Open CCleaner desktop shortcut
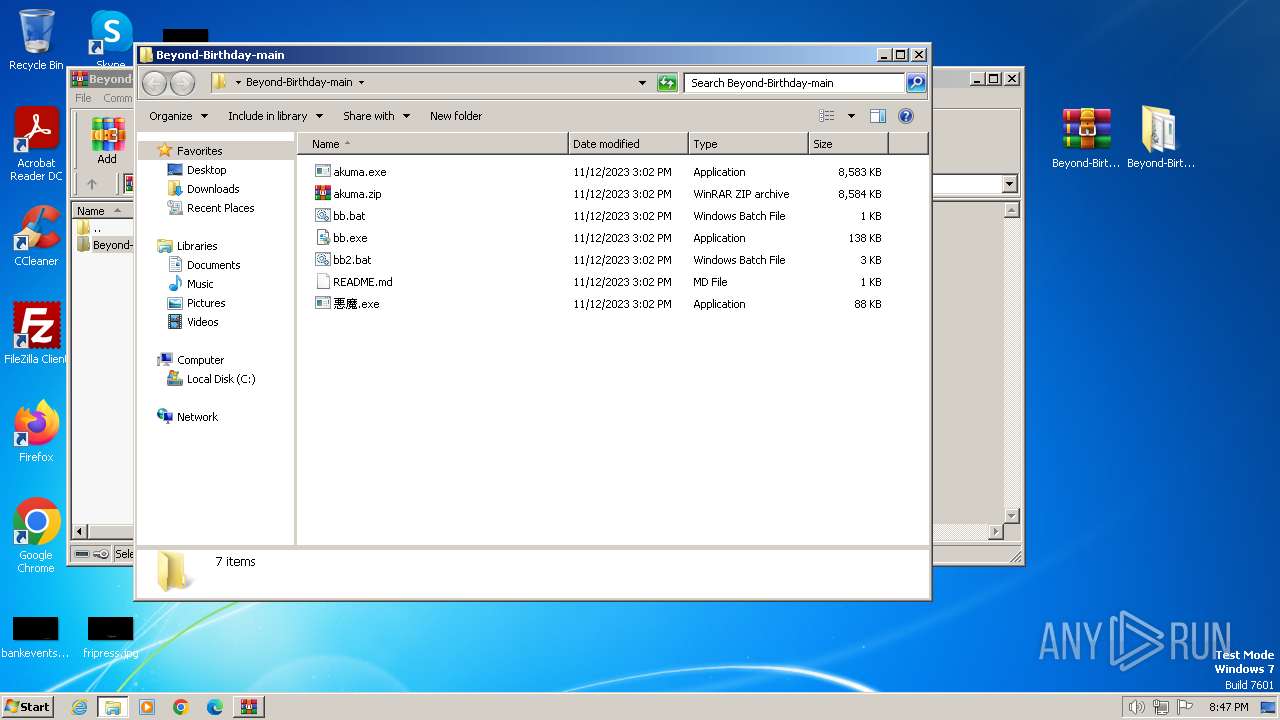Screen dimensions: 1280x720 [x=36, y=236]
